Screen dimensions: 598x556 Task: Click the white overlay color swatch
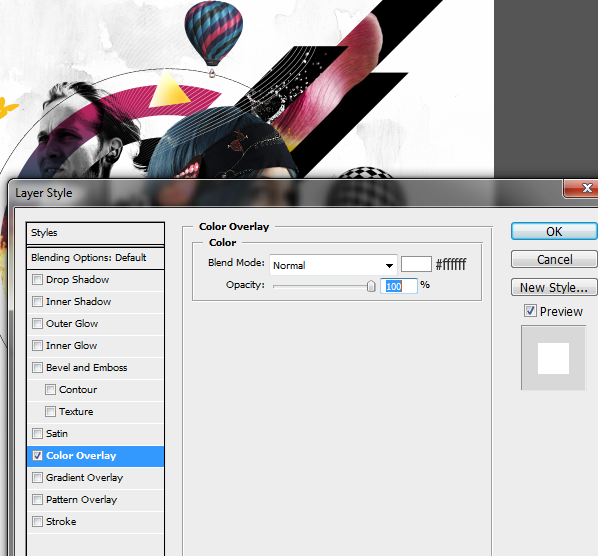coord(416,264)
